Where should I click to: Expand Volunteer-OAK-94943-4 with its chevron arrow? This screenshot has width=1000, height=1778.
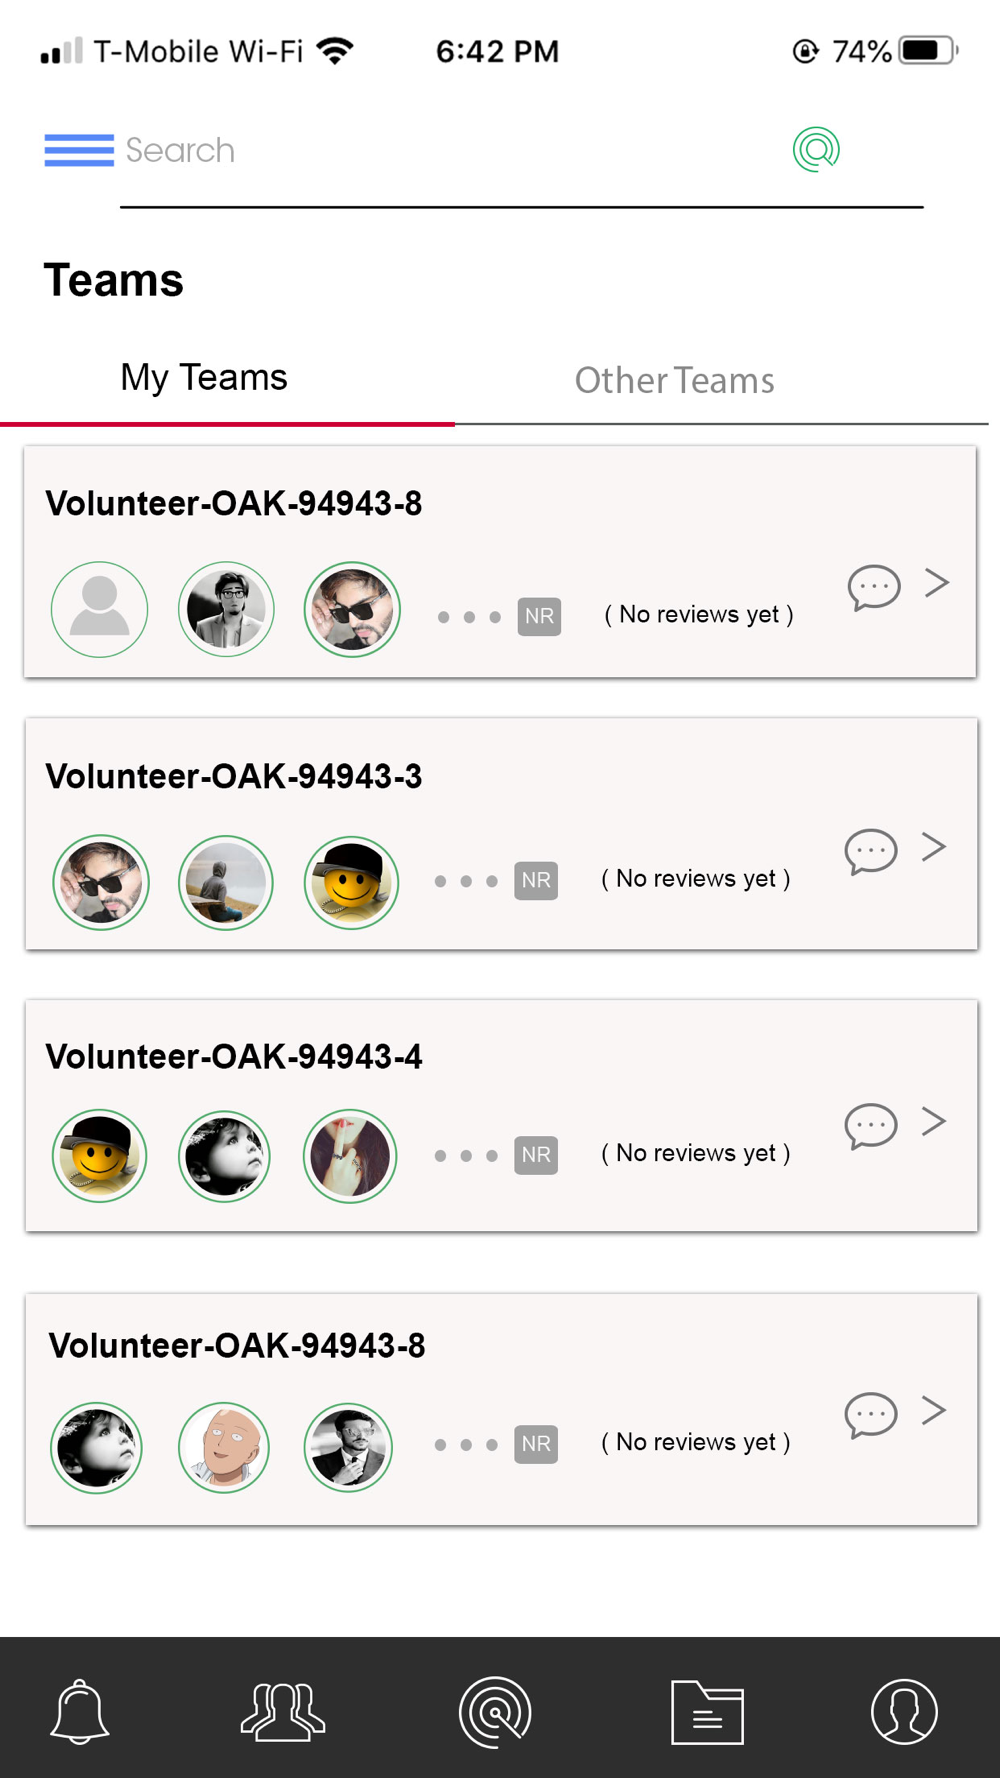934,1121
